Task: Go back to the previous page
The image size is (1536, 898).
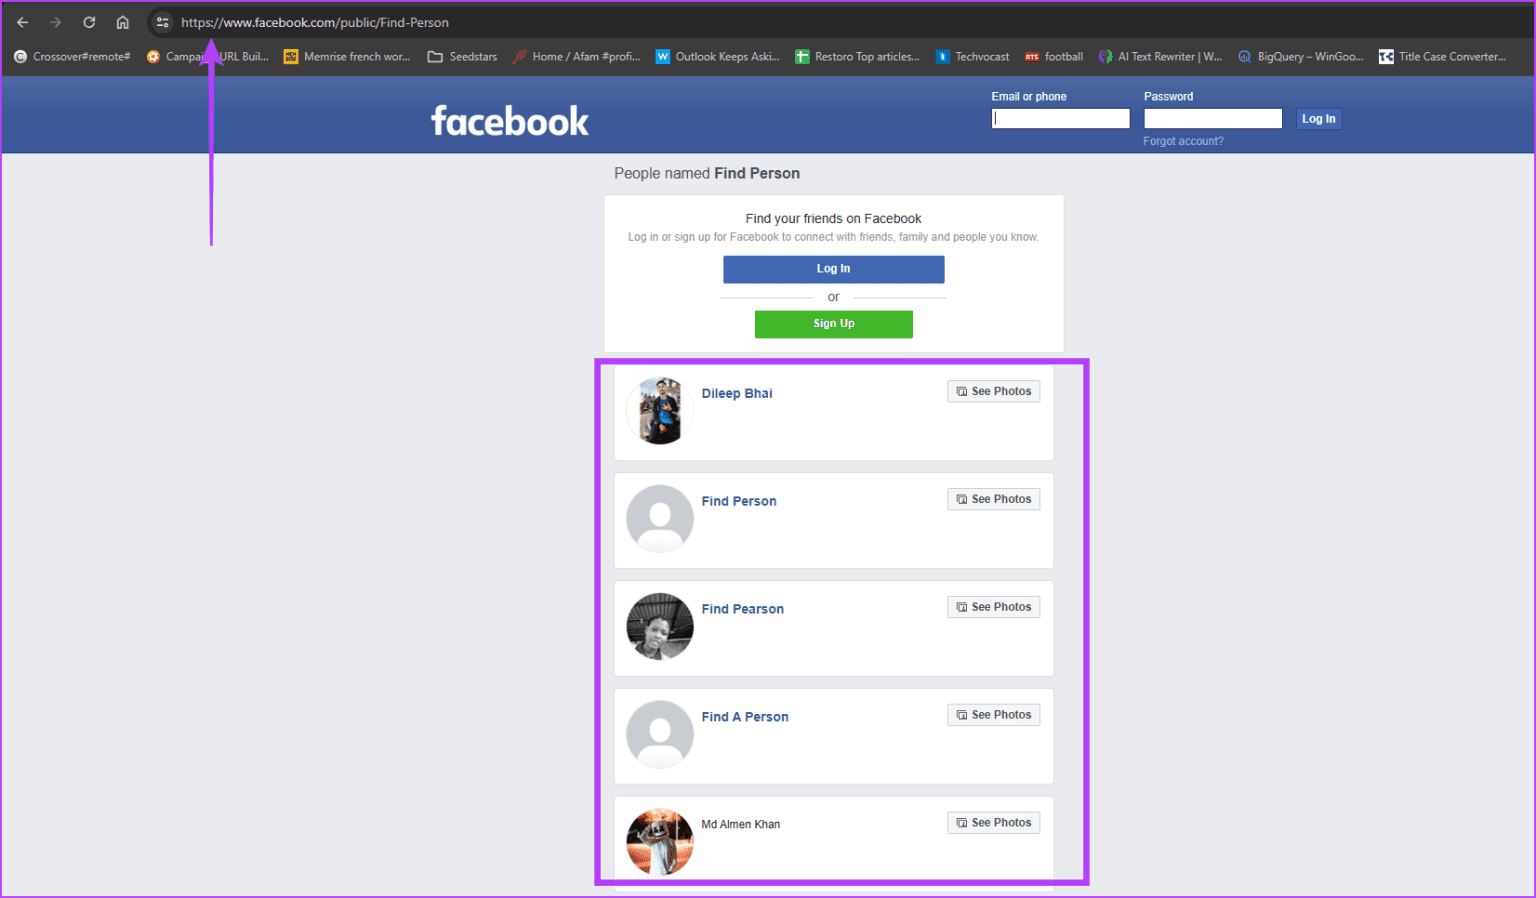Action: point(22,21)
